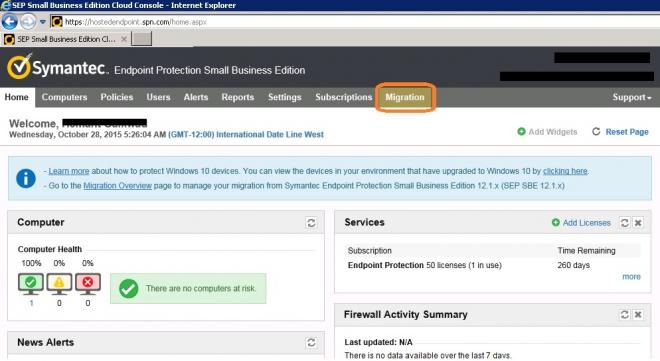Click the green Add Widgets plus icon
The width and height of the screenshot is (660, 361).
coord(521,132)
